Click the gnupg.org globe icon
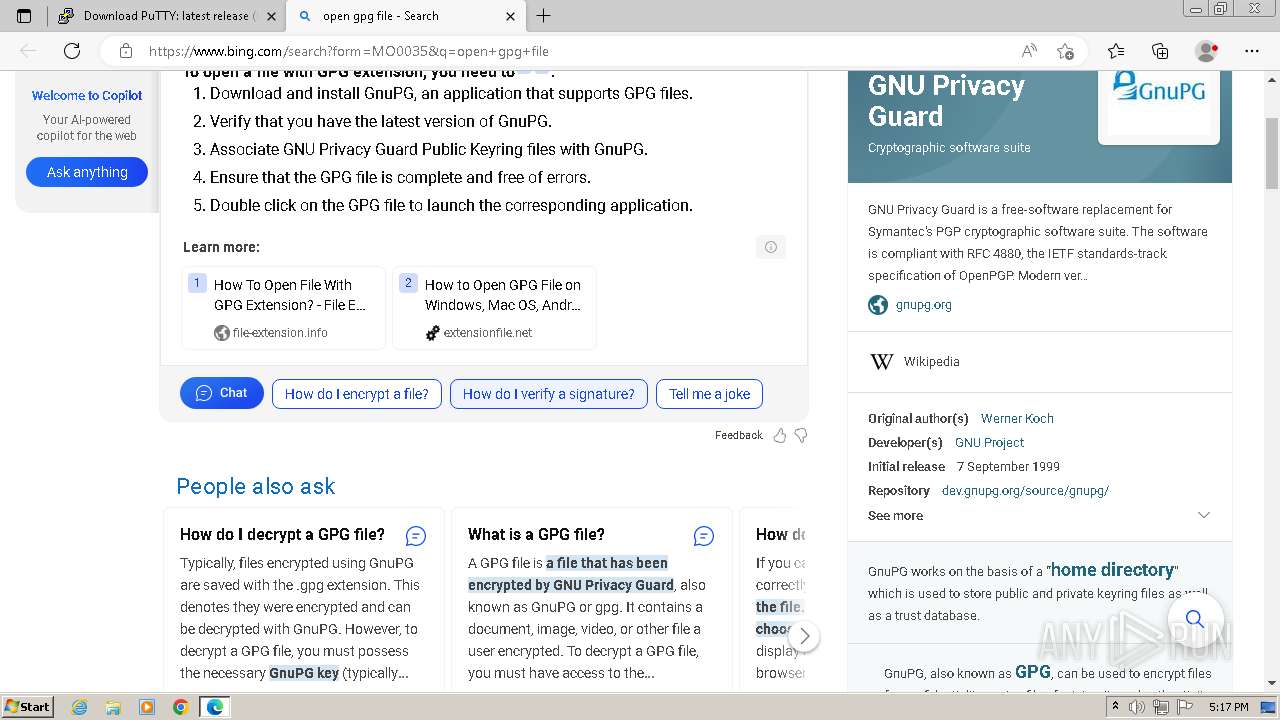The height and width of the screenshot is (720, 1280). tap(878, 305)
